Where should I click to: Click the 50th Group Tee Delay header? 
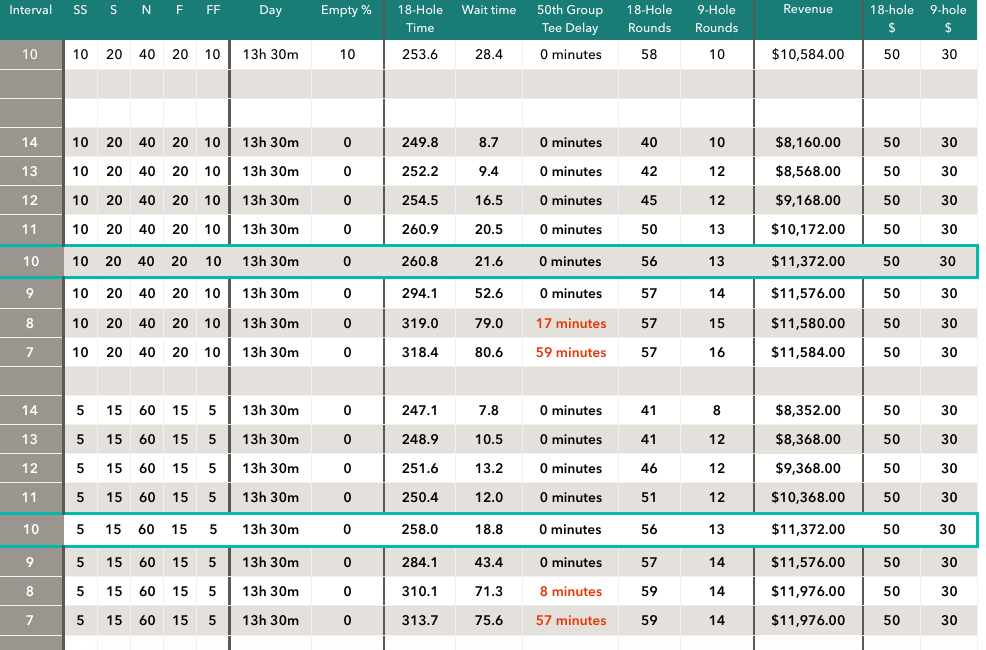click(570, 19)
